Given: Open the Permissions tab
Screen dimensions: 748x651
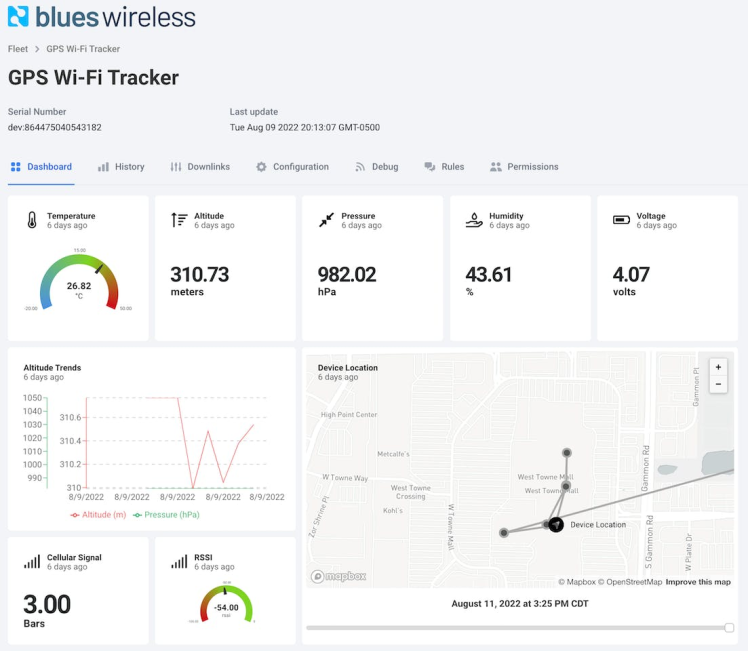Looking at the screenshot, I should [524, 166].
